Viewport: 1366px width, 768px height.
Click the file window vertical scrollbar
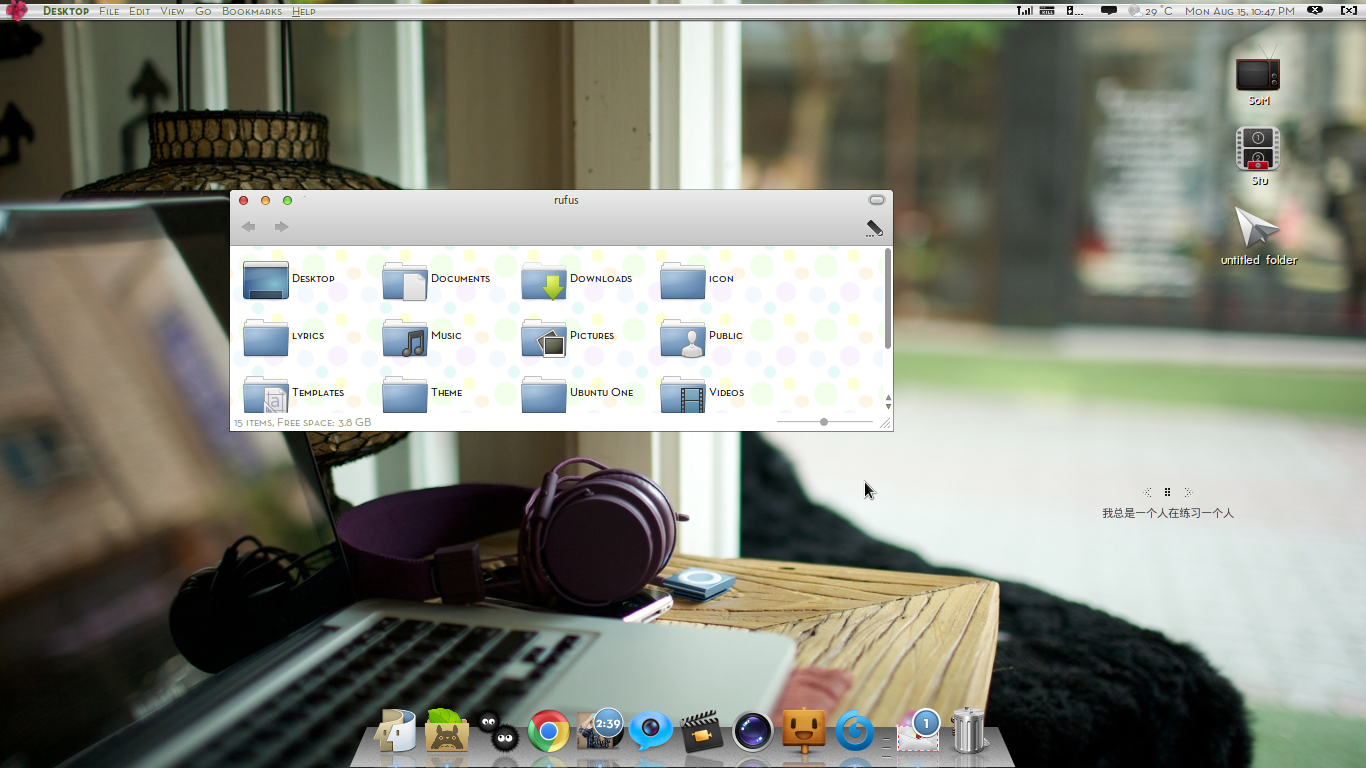click(888, 298)
